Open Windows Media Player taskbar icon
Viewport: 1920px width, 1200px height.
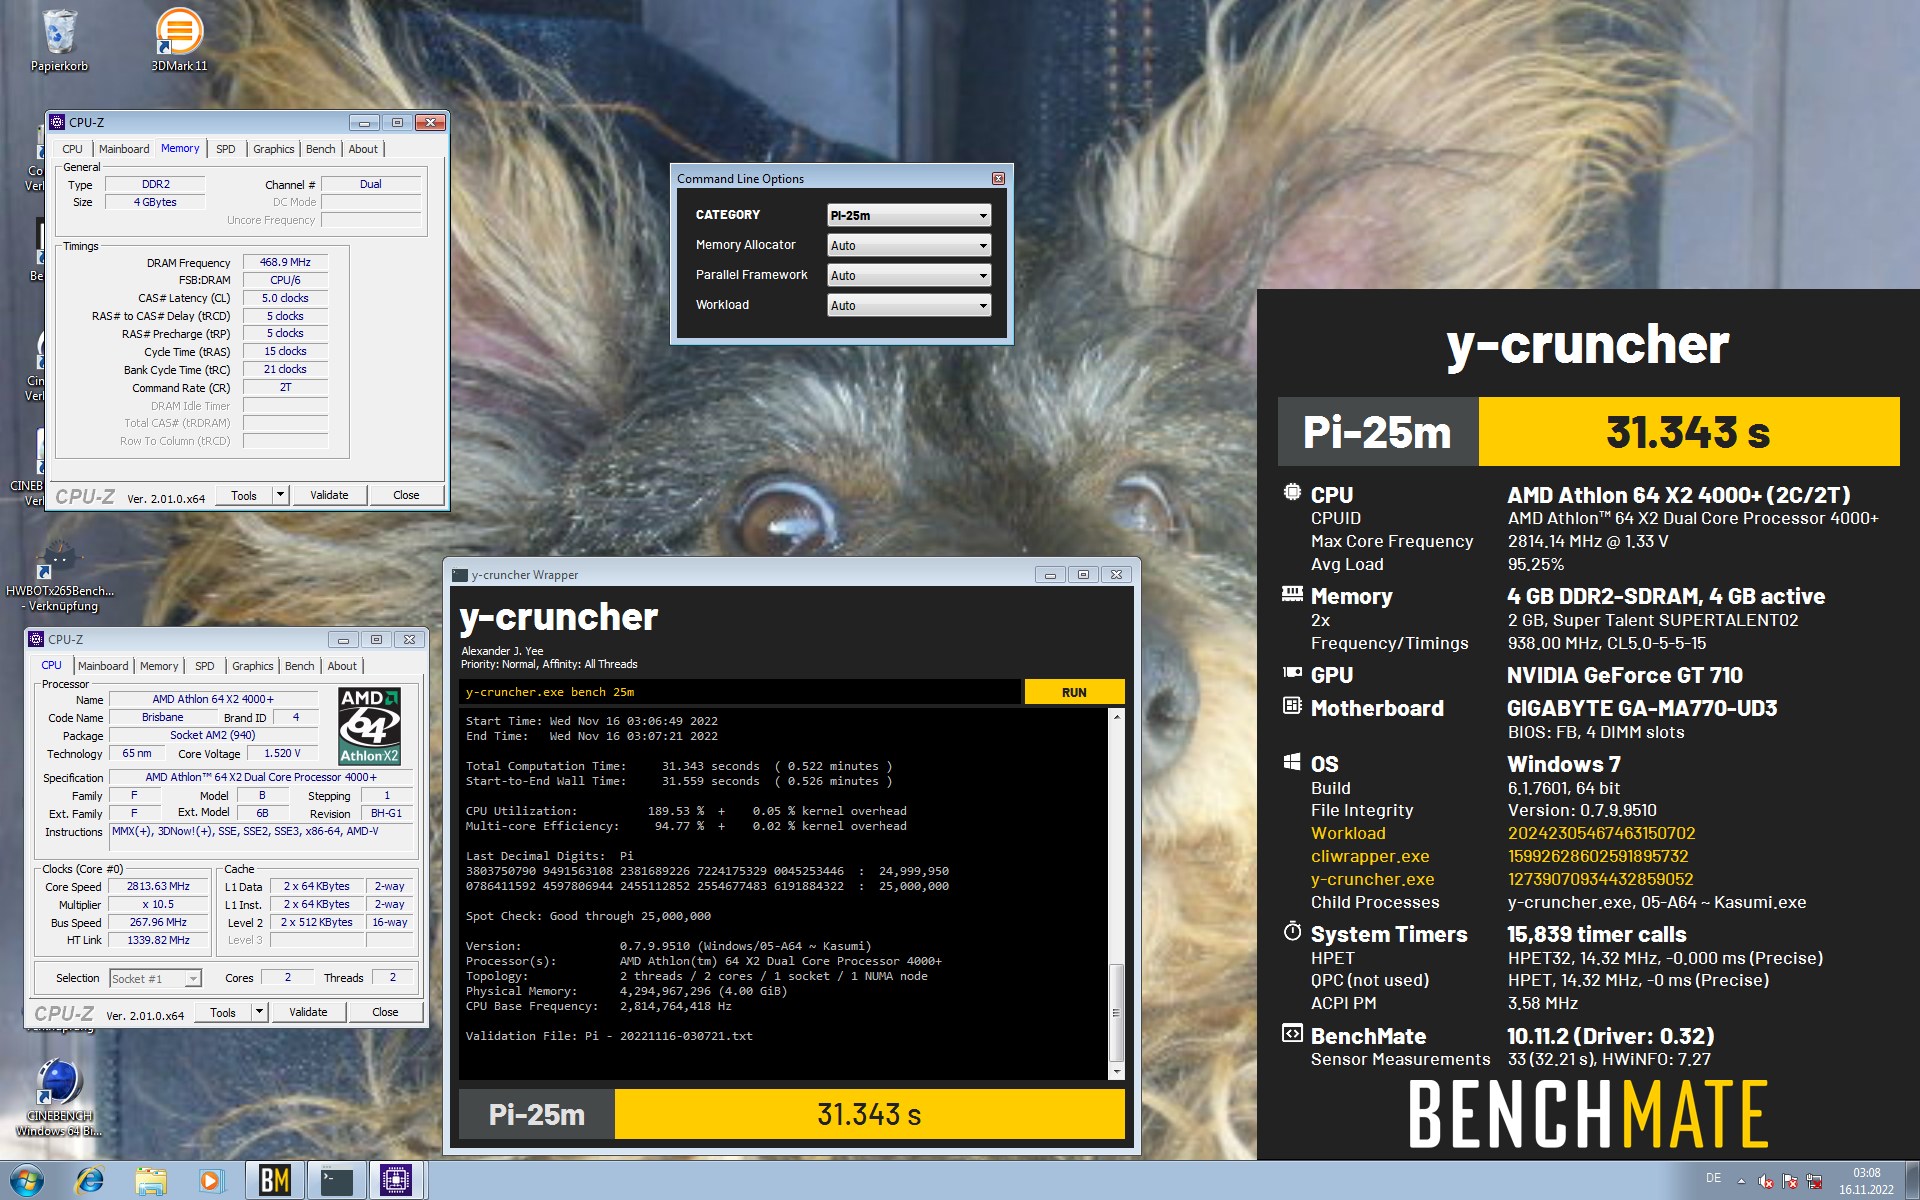point(210,1181)
